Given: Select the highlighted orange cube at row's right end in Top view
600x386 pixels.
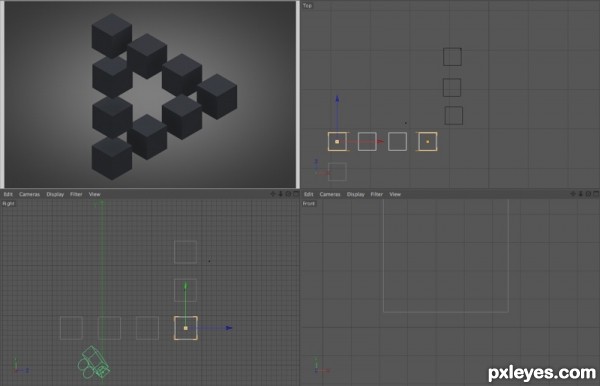Looking at the screenshot, I should point(427,142).
